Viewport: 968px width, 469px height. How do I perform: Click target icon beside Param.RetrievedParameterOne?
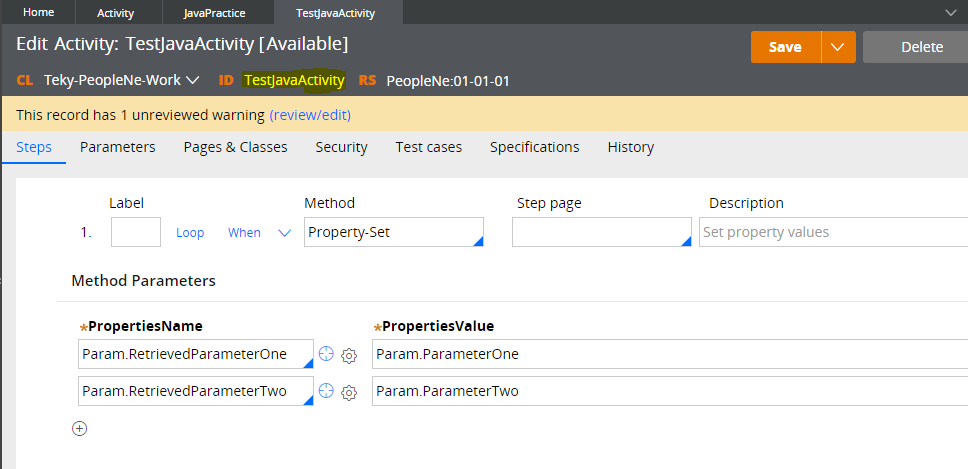pyautogui.click(x=326, y=354)
